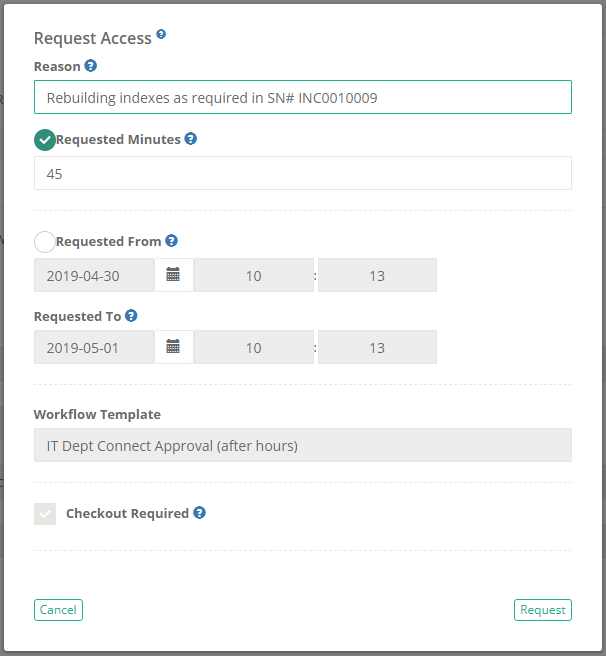Open calendar picker for Requested From date

pyautogui.click(x=173, y=275)
